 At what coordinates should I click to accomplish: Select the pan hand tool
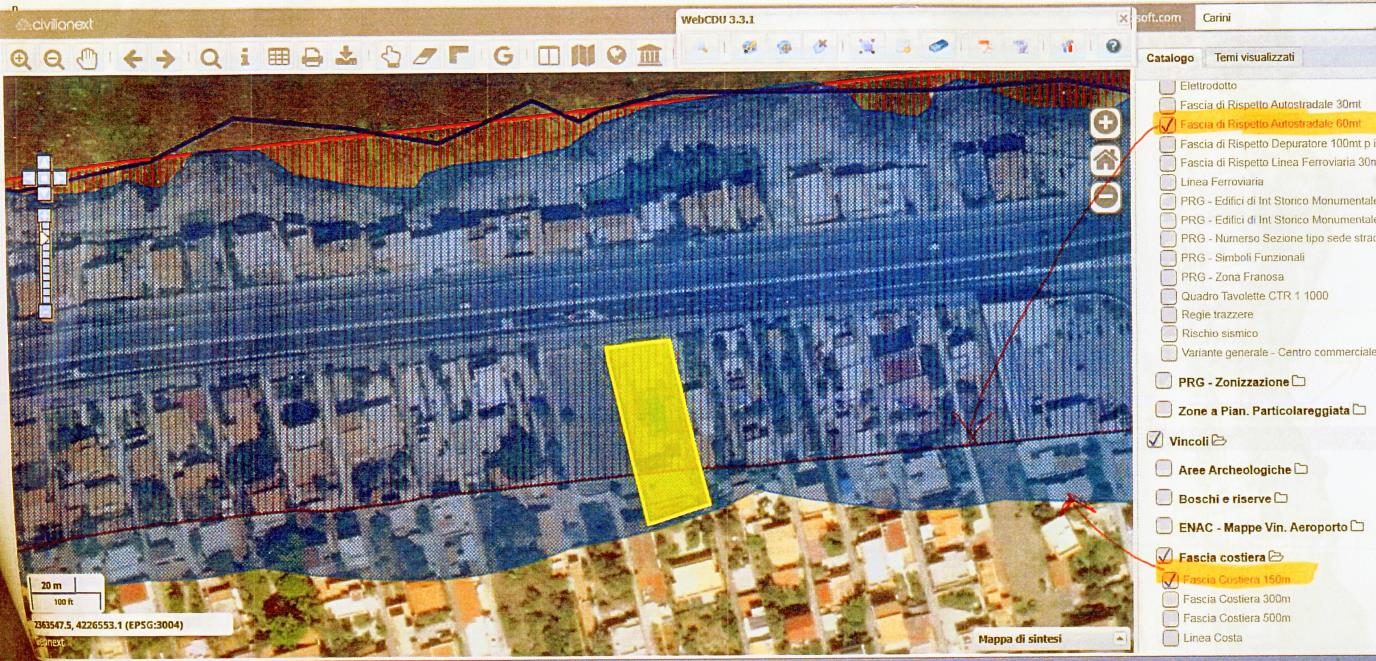click(x=88, y=58)
